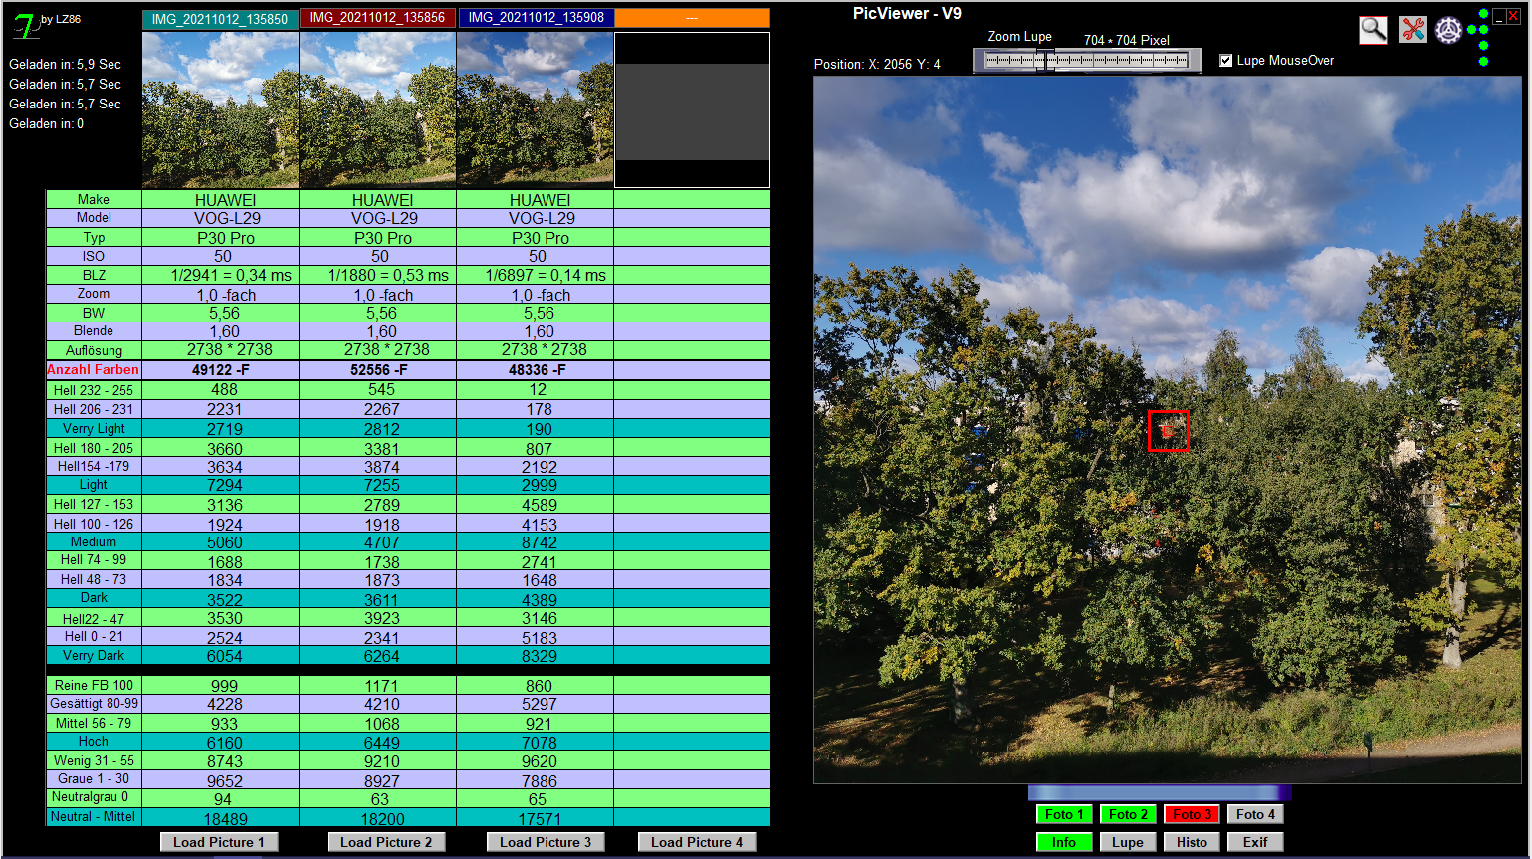The width and height of the screenshot is (1532, 859).
Task: Click the 9652 value cell
Action: pos(220,780)
